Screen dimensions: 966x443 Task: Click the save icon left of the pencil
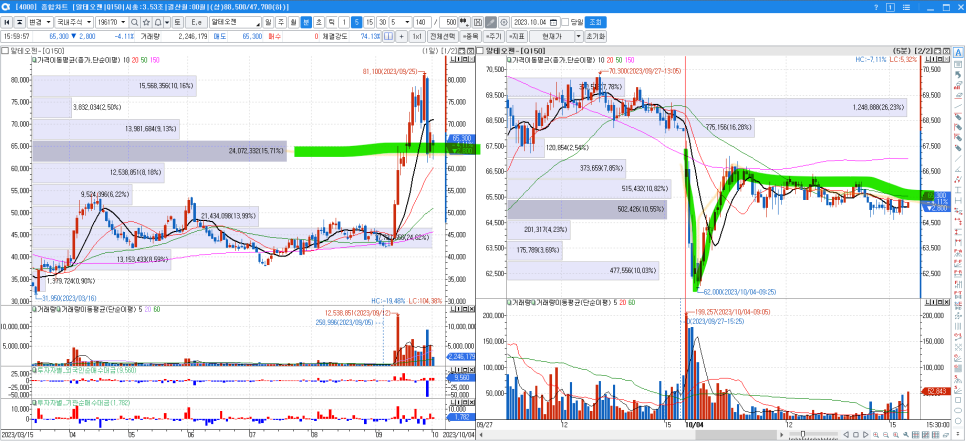click(477, 22)
